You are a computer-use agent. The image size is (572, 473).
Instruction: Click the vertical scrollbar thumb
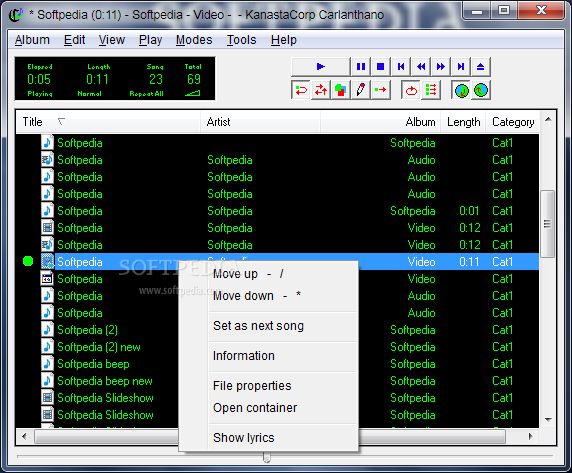point(548,224)
